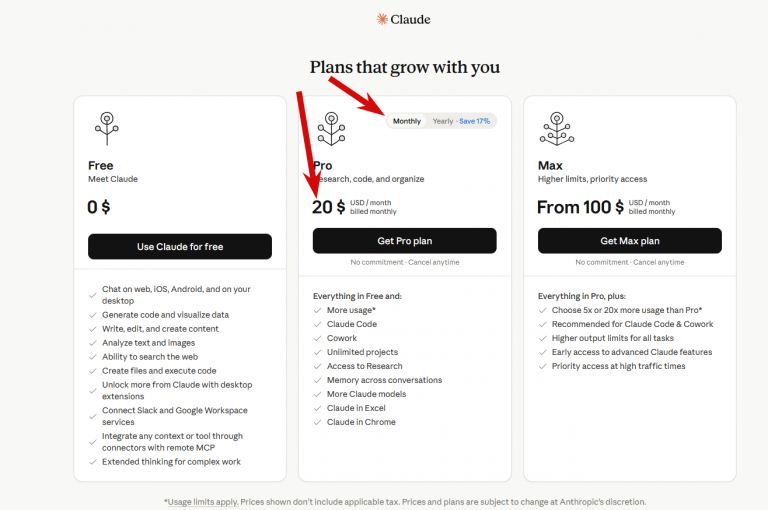The width and height of the screenshot is (768, 510).
Task: Click 'Meet Claude' subtitle
Action: click(x=113, y=179)
